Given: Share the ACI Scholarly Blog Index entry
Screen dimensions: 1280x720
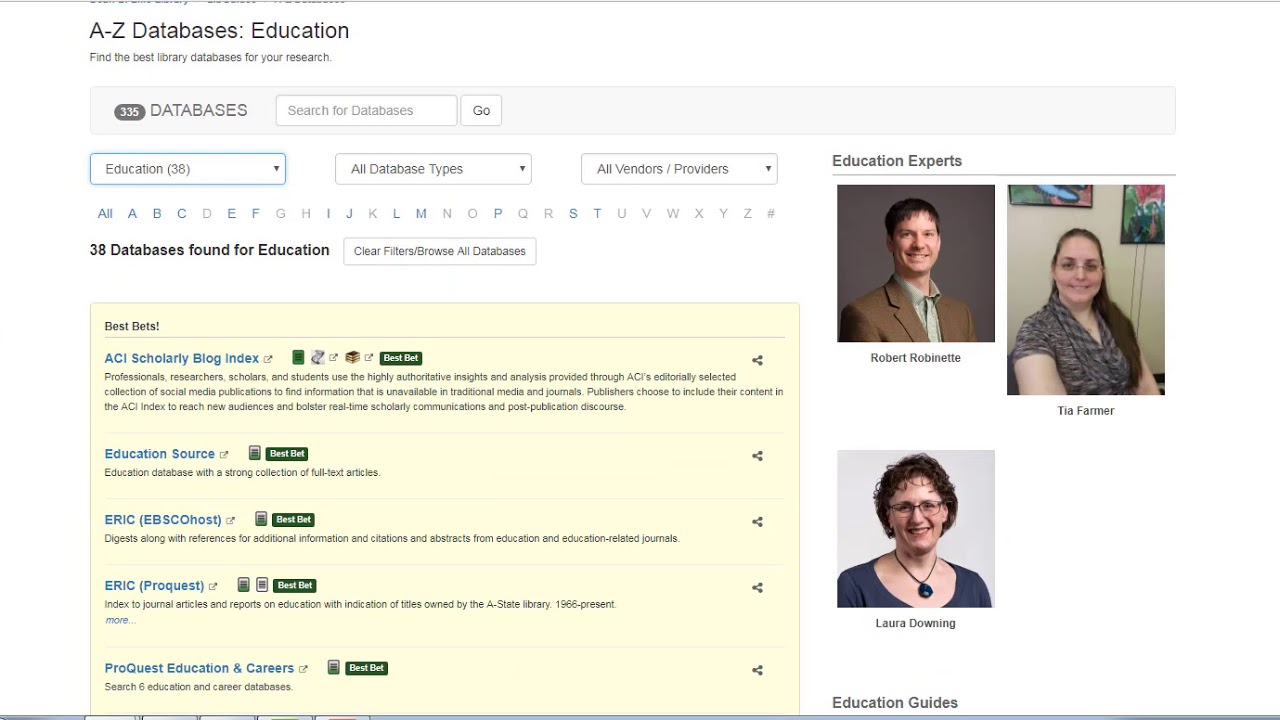Looking at the screenshot, I should click(x=757, y=360).
